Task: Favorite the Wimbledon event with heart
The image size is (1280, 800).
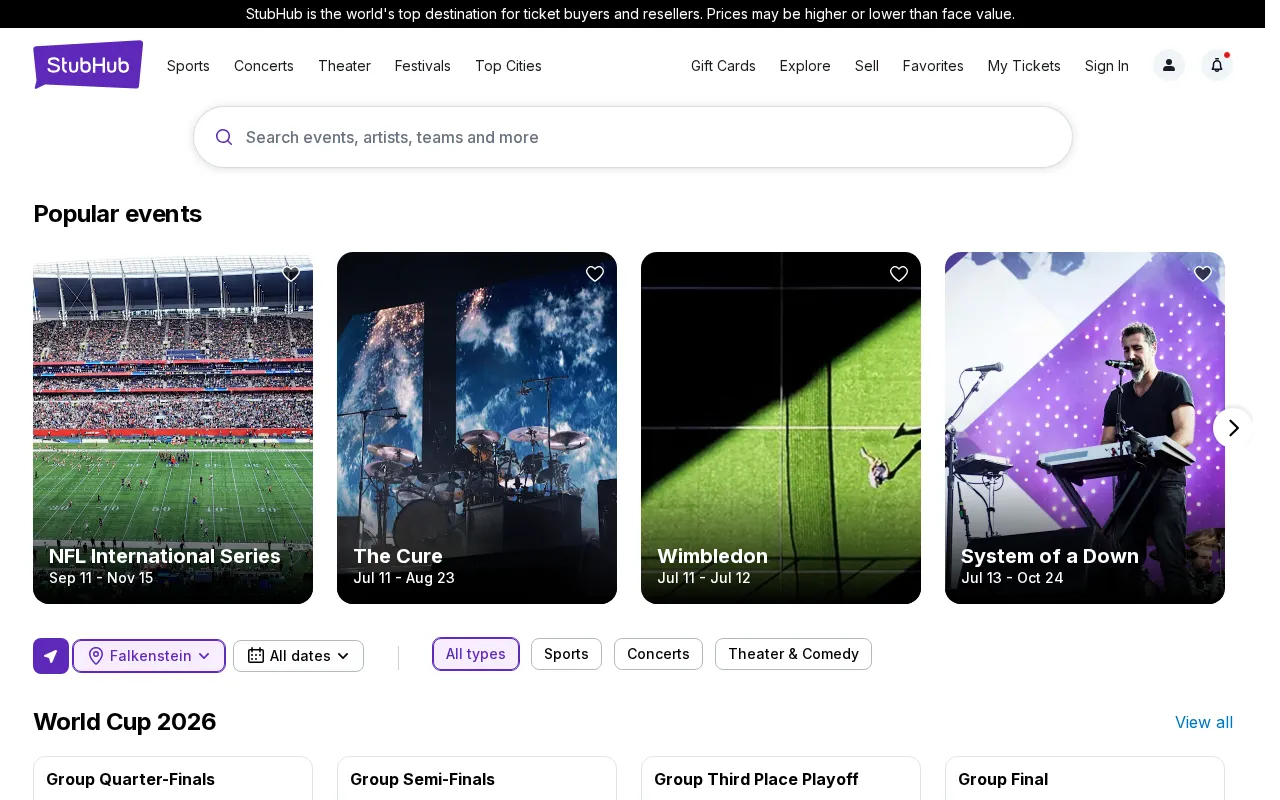Action: point(899,274)
